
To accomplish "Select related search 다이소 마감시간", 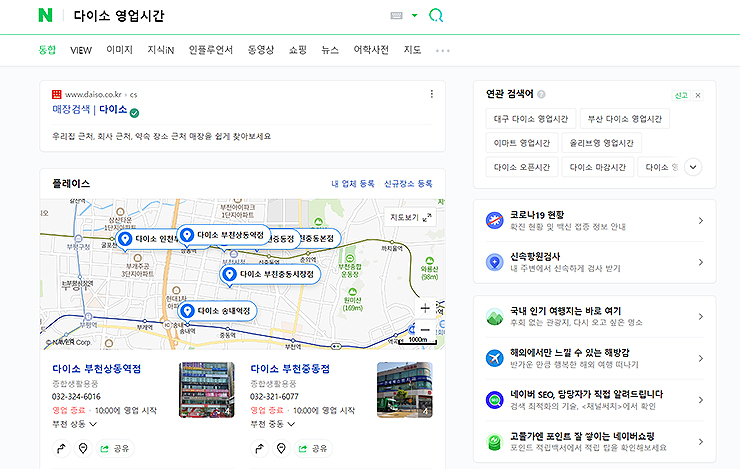I will pos(597,167).
